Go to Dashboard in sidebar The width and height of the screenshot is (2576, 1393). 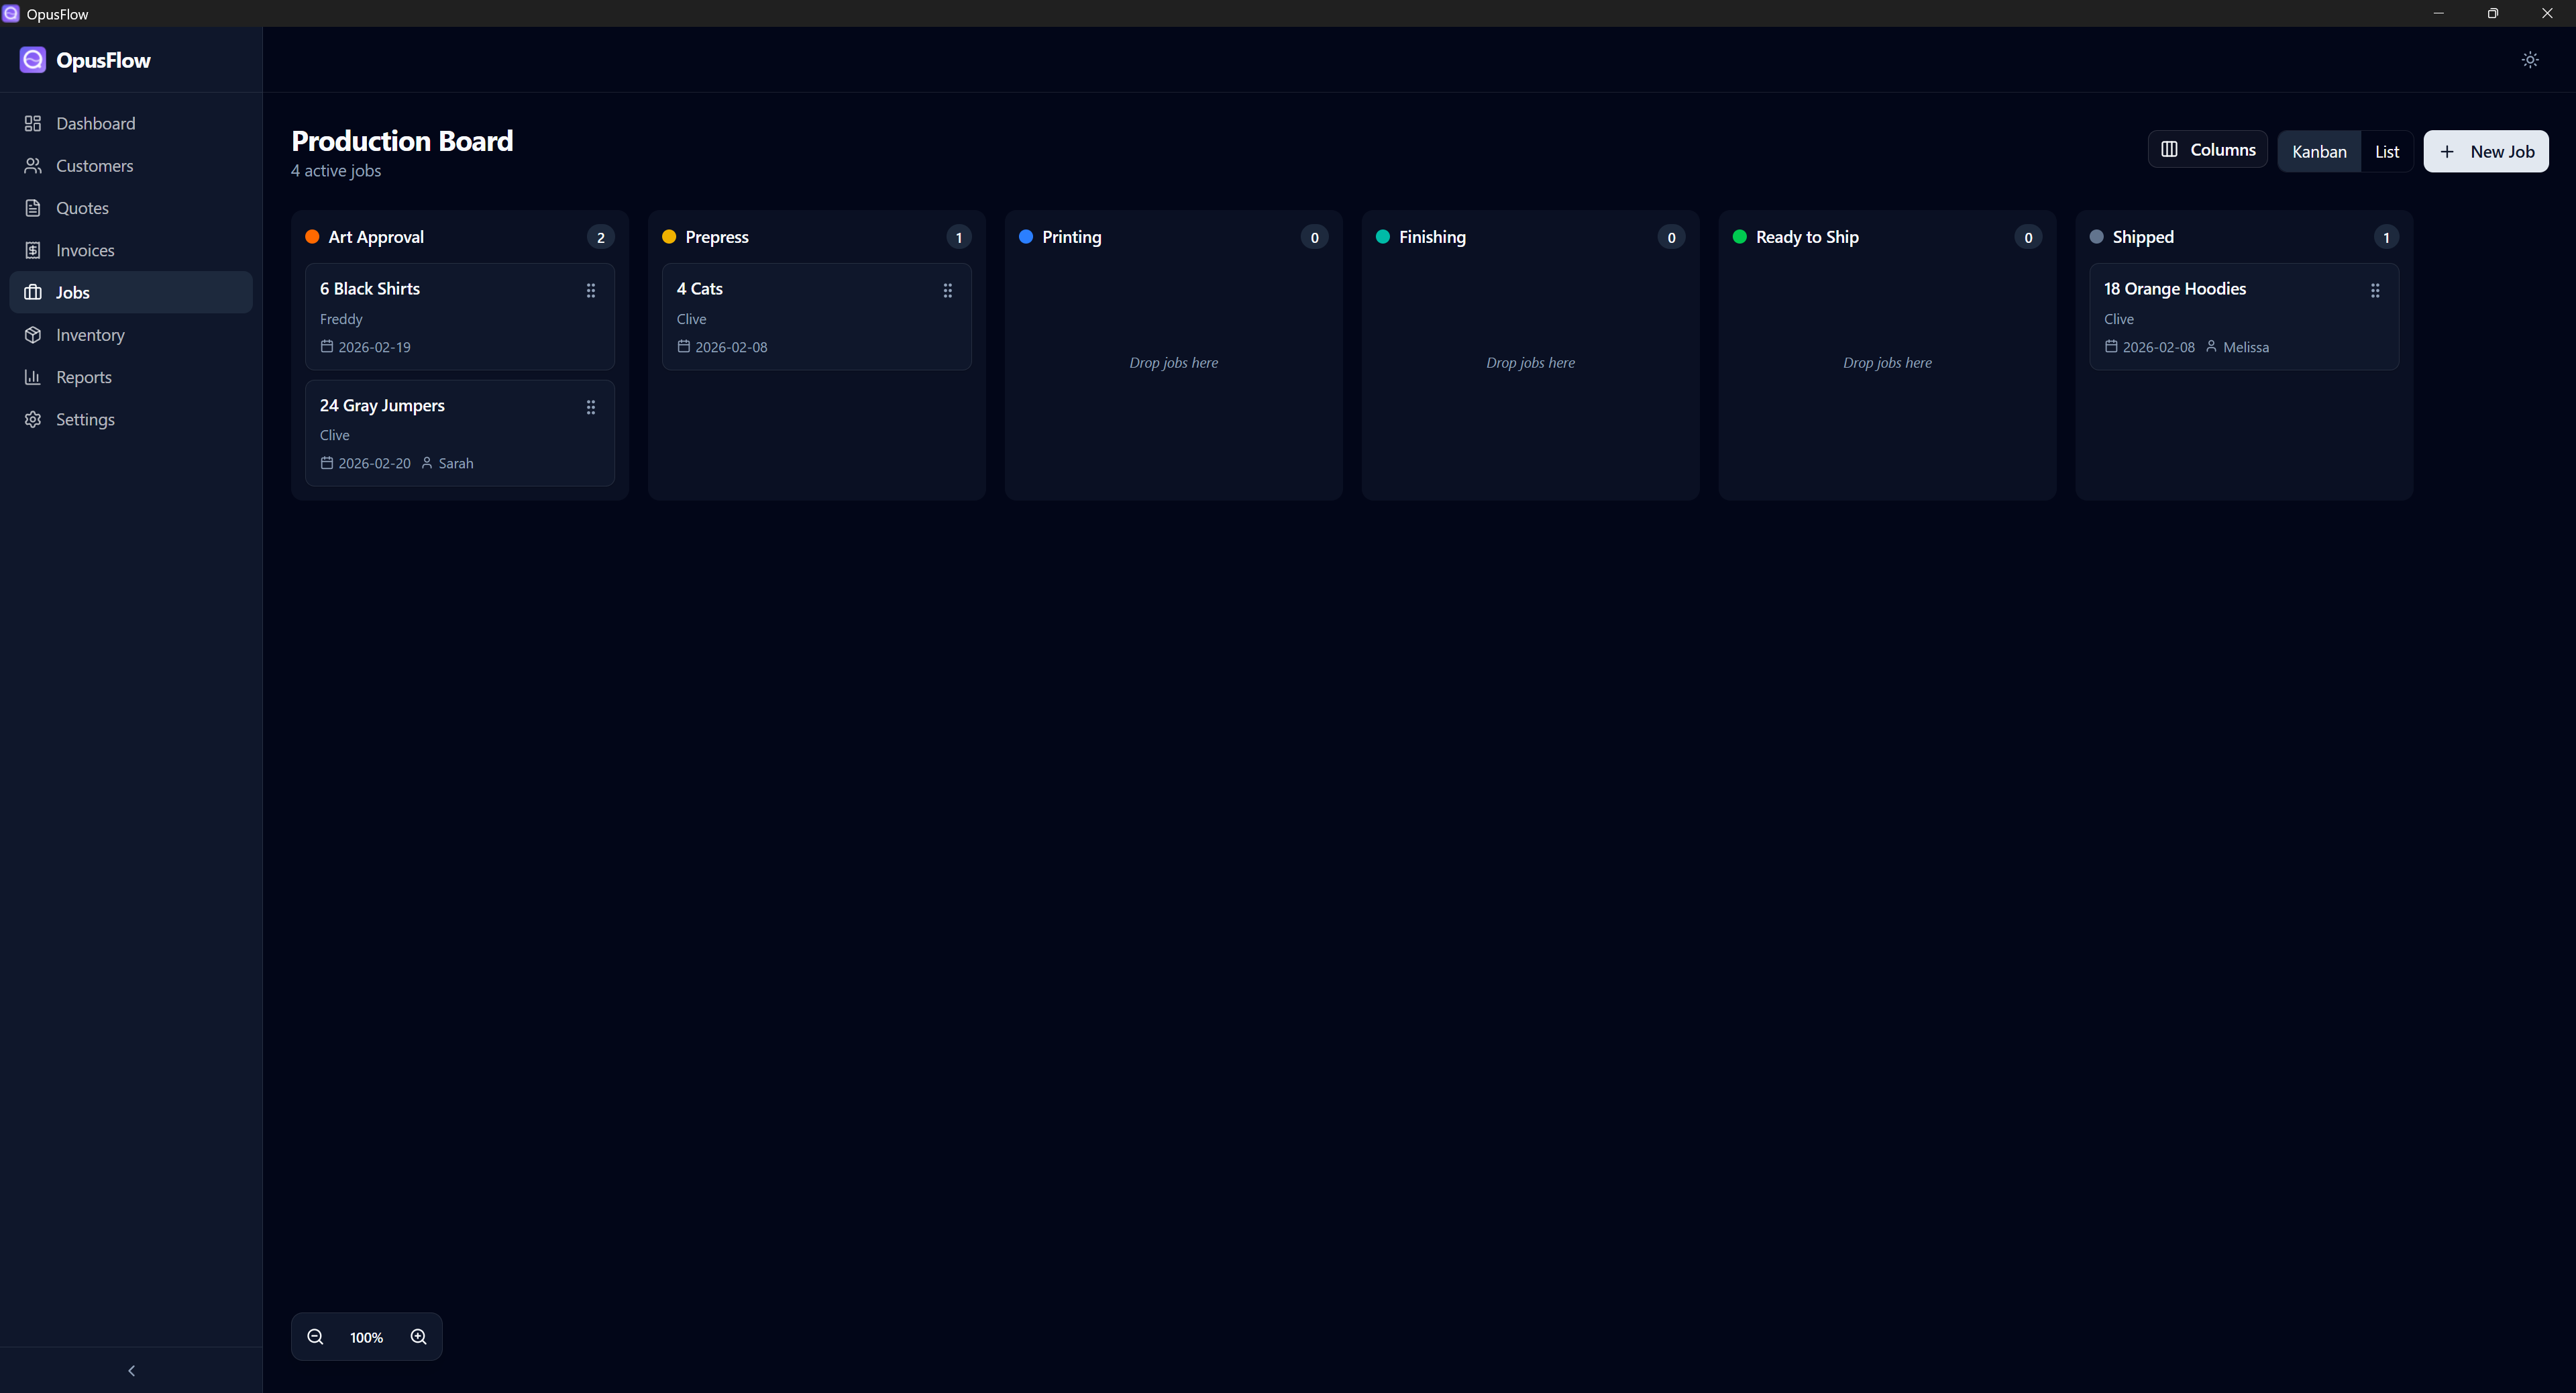click(95, 123)
